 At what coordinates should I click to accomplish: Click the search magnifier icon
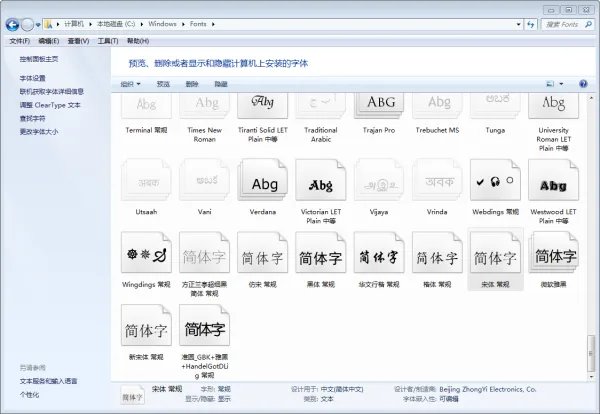[588, 24]
